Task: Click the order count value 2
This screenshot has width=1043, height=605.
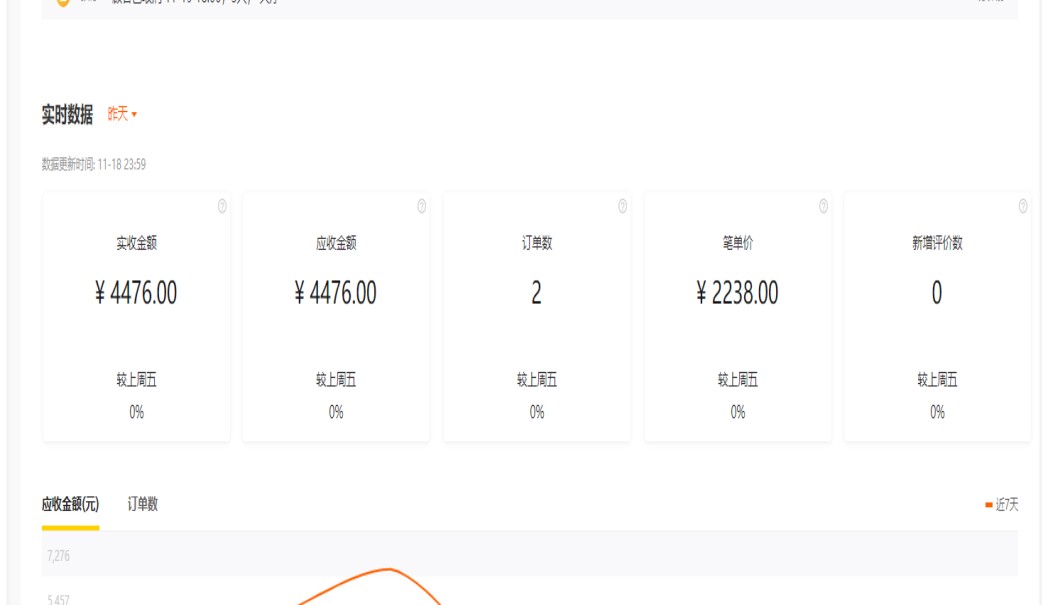Action: point(537,293)
